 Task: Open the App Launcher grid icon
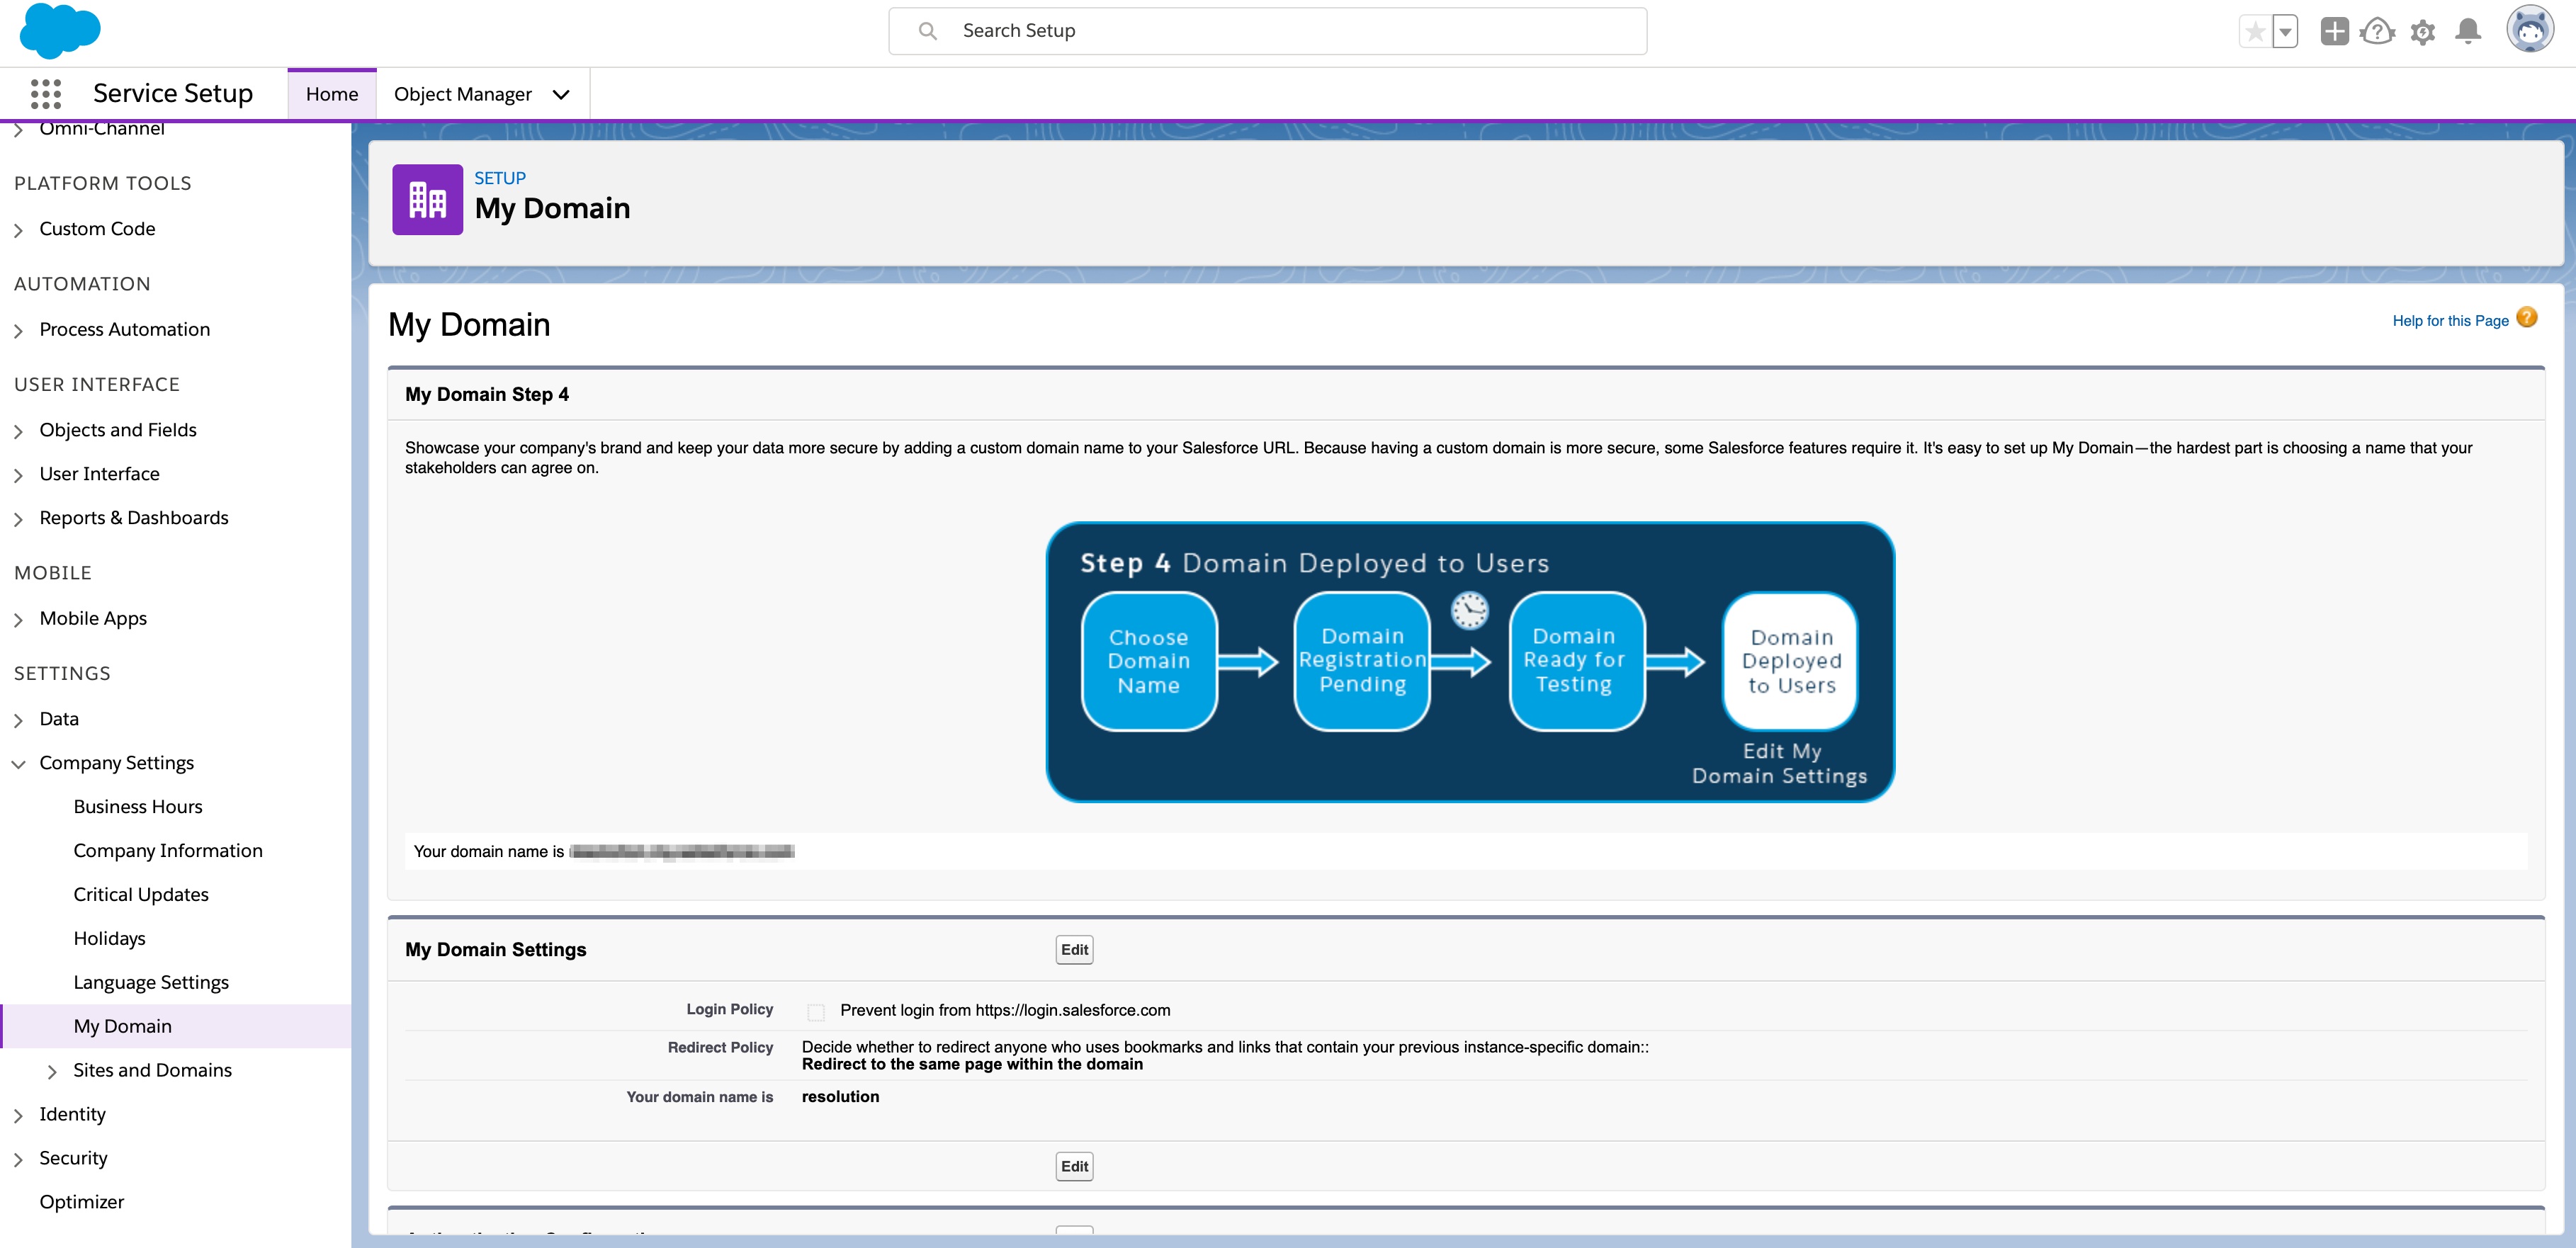pos(46,94)
